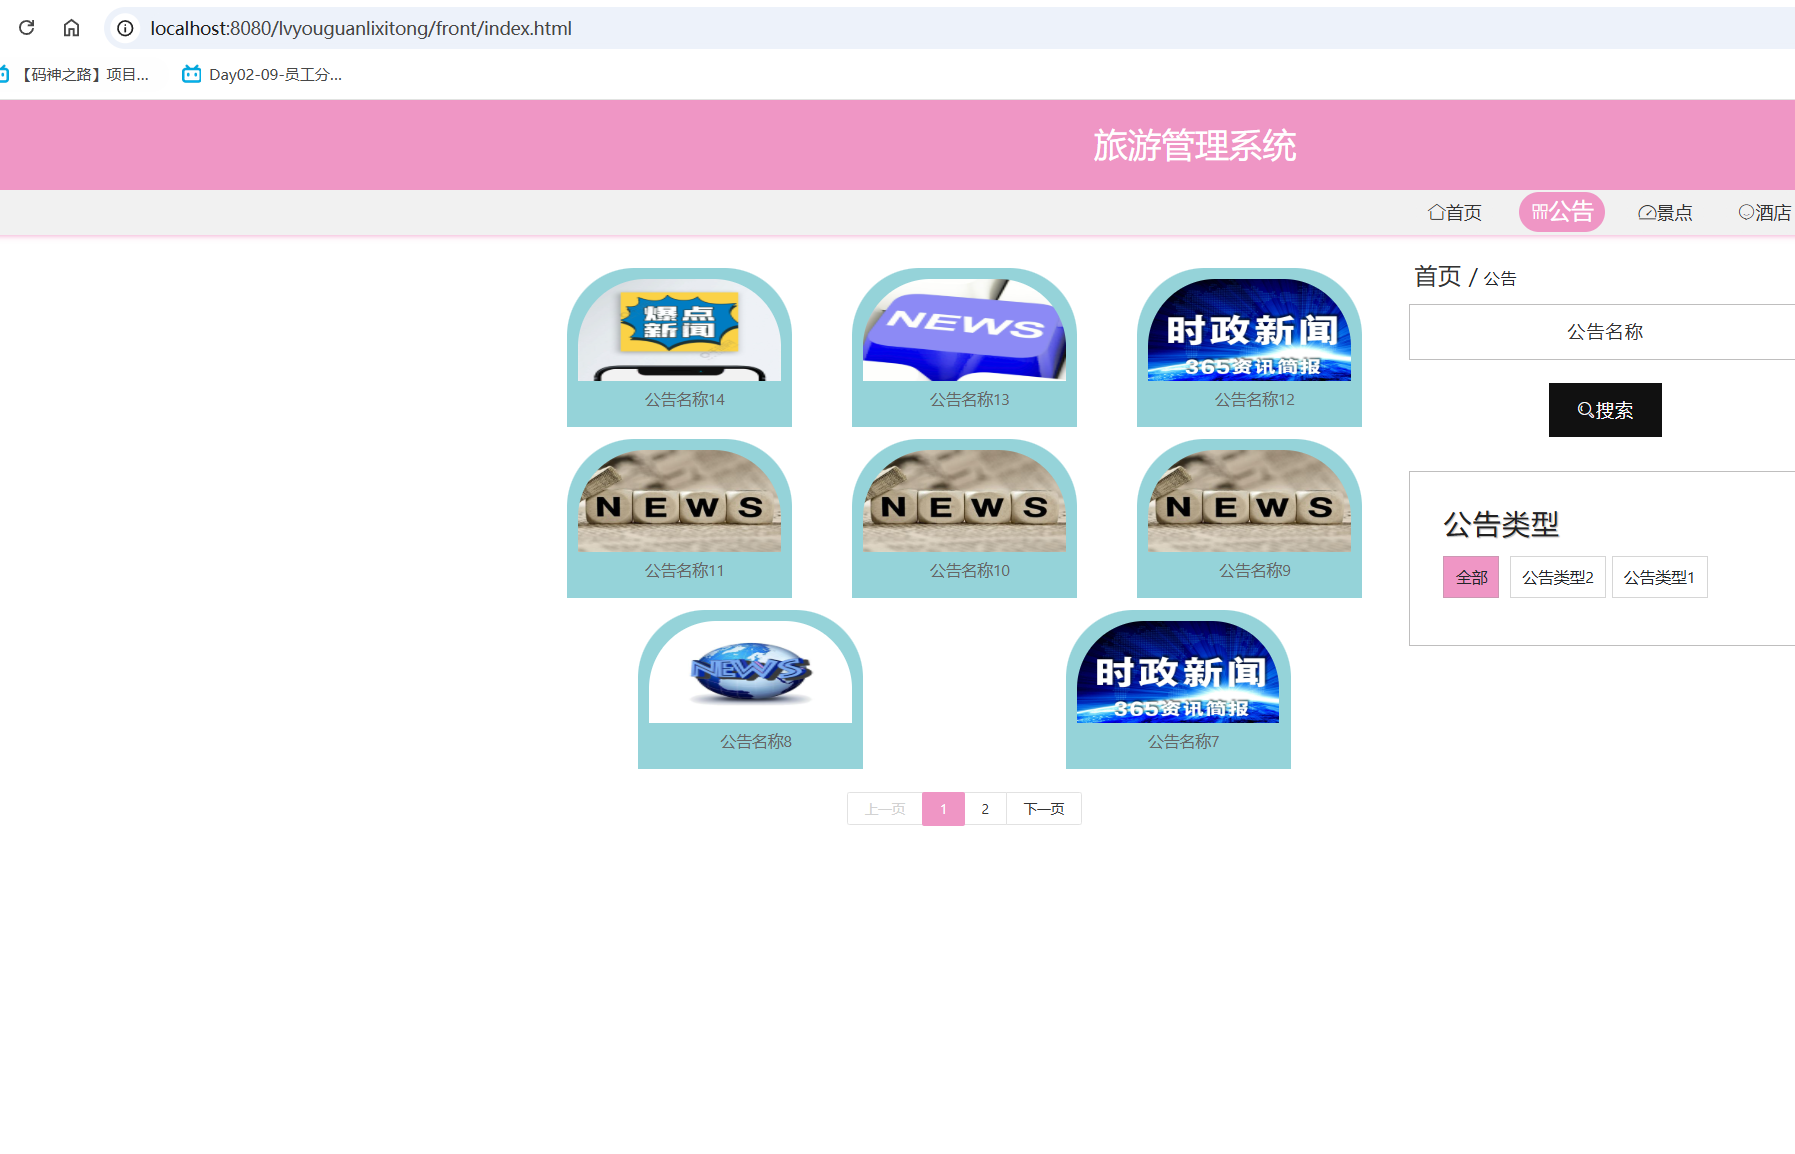Image resolution: width=1795 pixels, height=1154 pixels.
Task: Open the Day02-09 bookmark
Action: click(262, 74)
